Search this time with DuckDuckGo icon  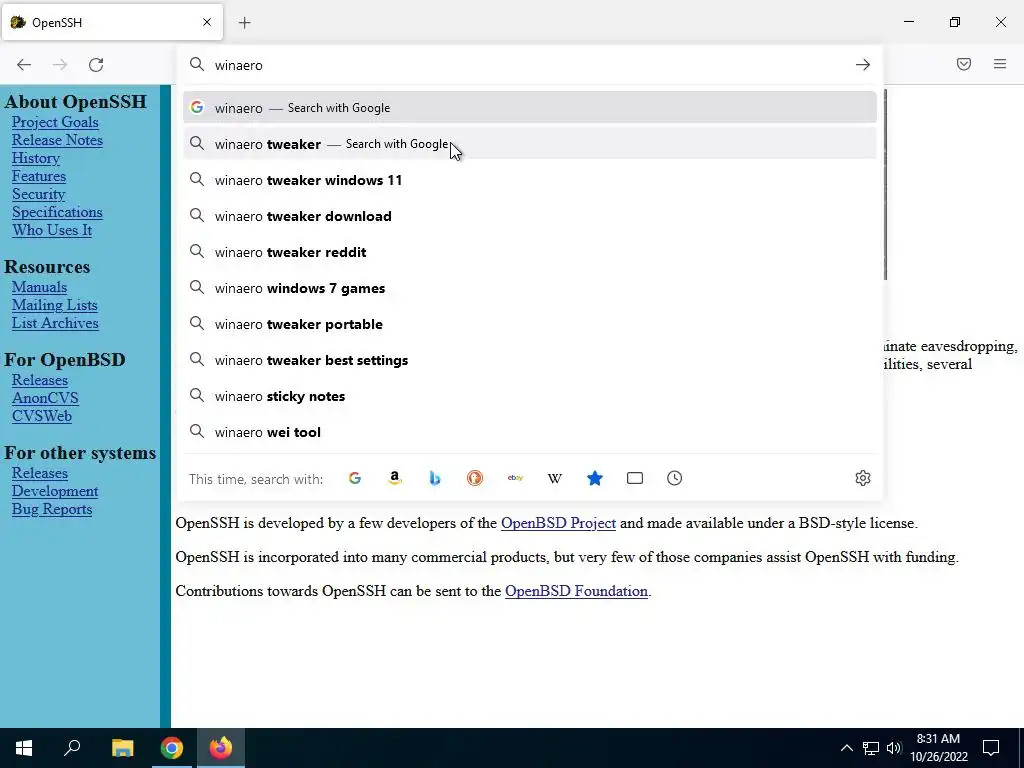(x=475, y=478)
